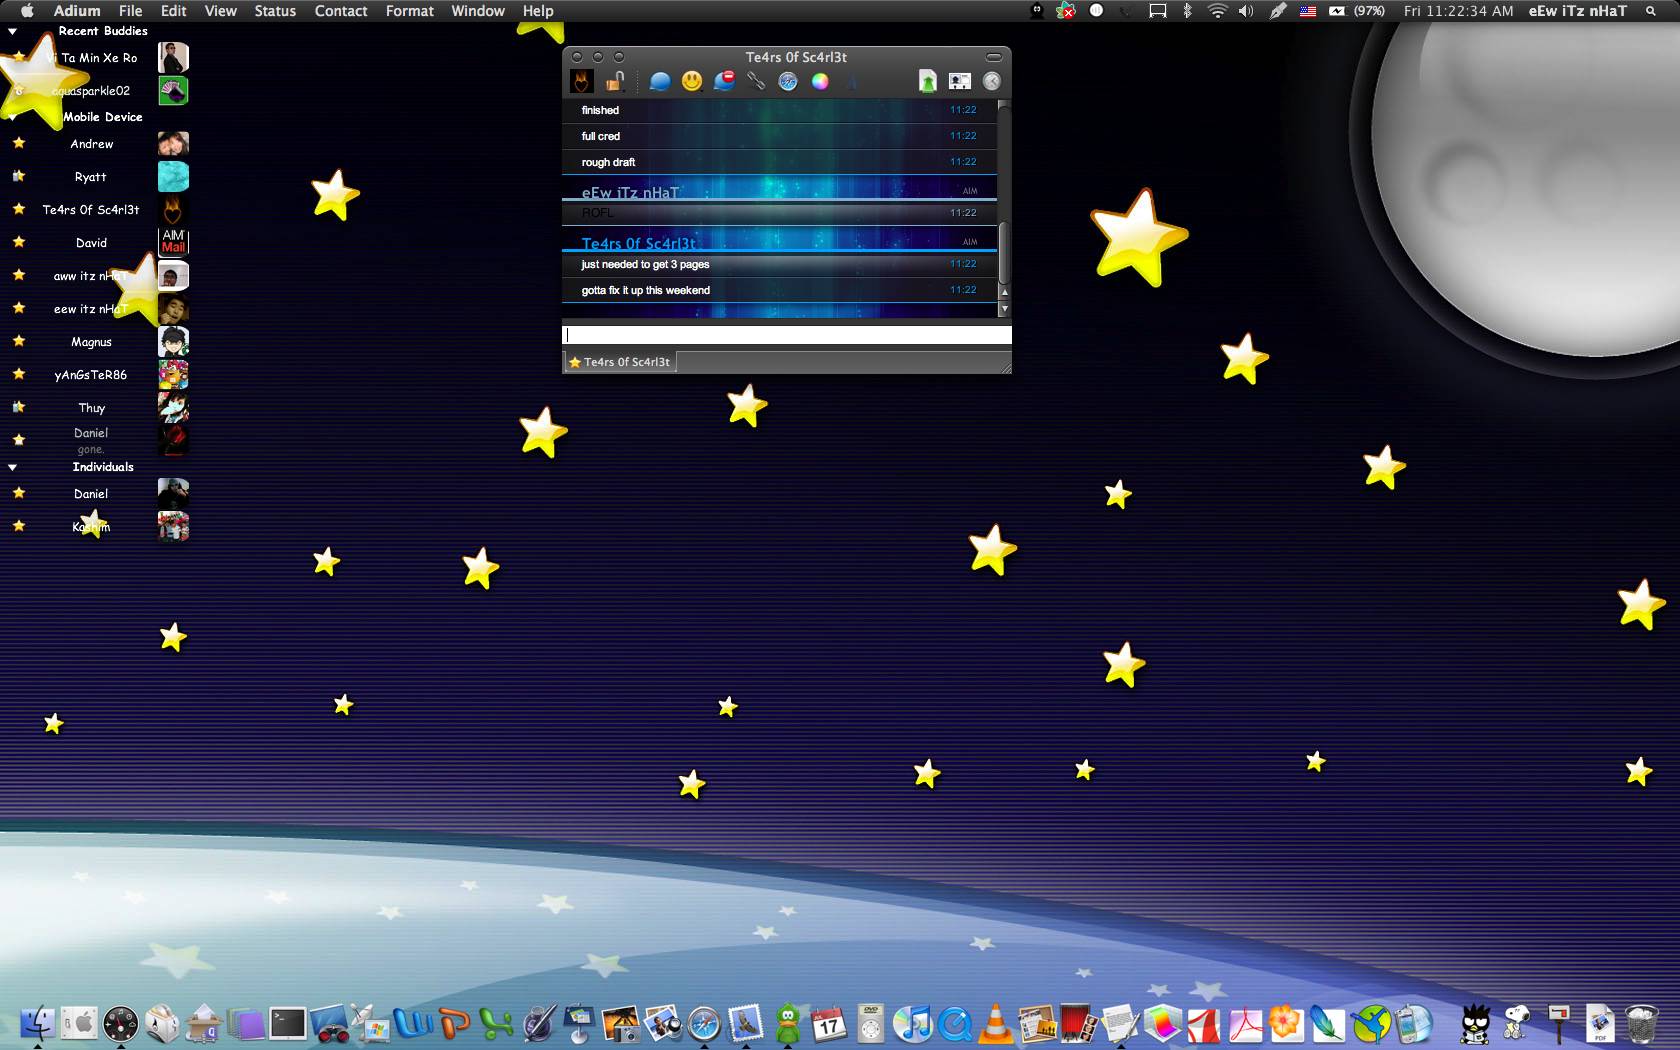Open Photo Booth in Dock
Screen dimensions: 1680x1050
[1079, 1023]
